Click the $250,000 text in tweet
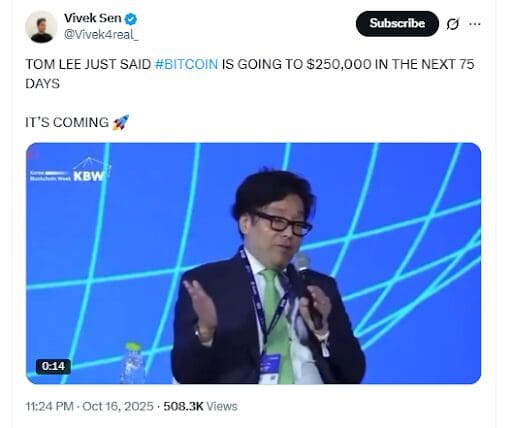The width and height of the screenshot is (512, 428). pos(339,64)
